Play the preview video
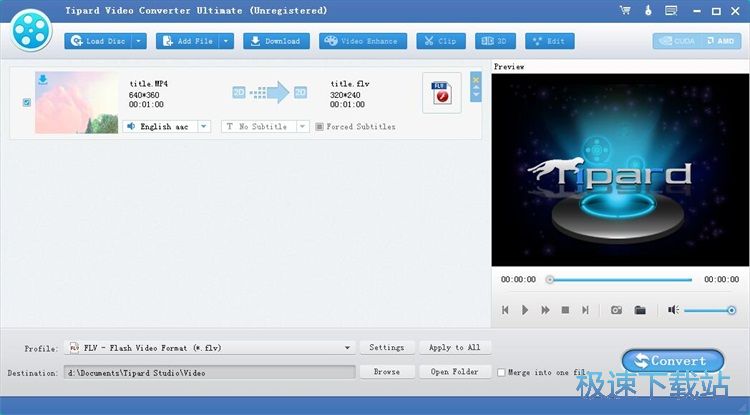 [x=525, y=310]
